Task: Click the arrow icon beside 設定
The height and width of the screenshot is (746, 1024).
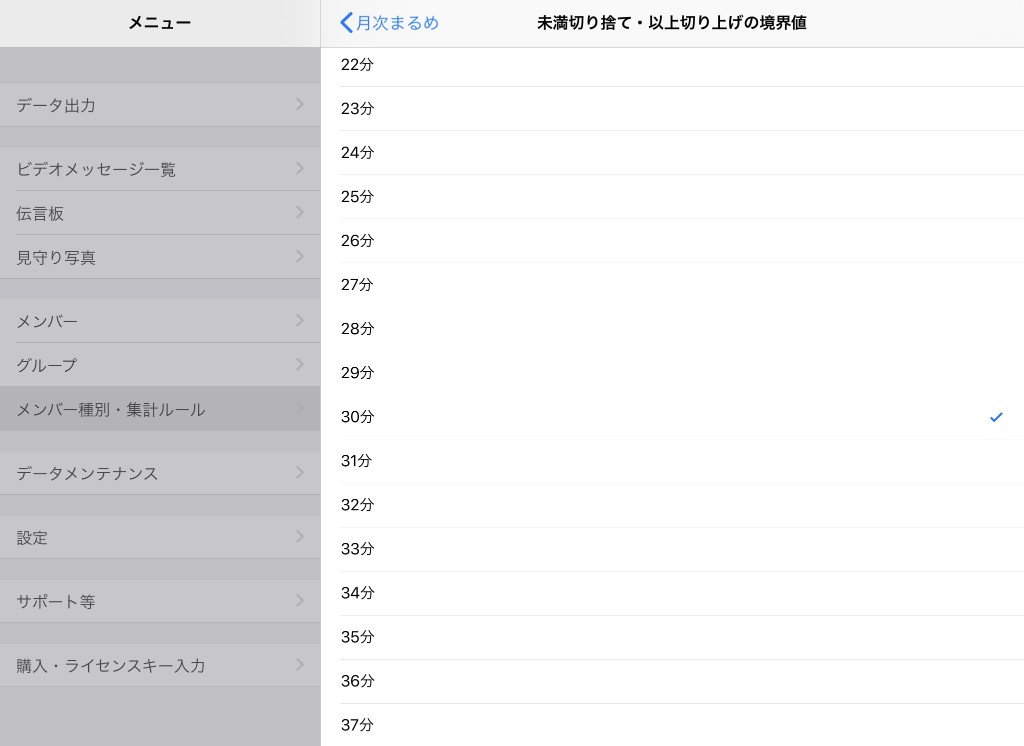Action: 299,536
